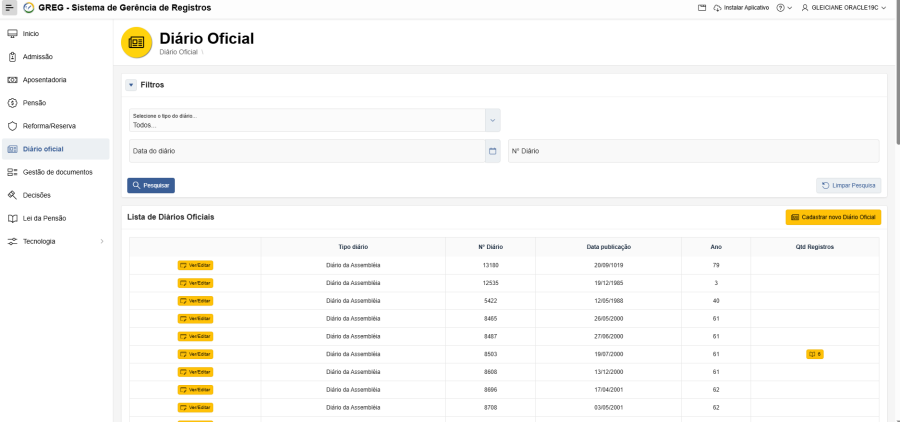Click Ver/Editar for diário number 13180
Viewport: 900px width, 422px height.
[195, 265]
